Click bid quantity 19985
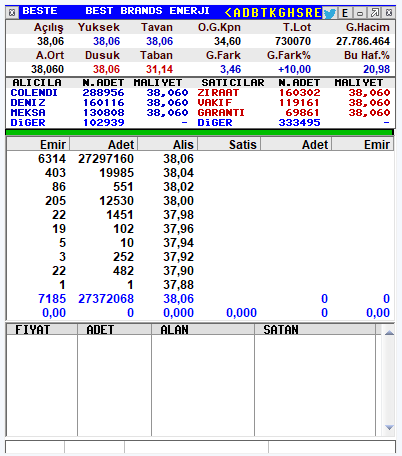Viewport: 402px width, 456px height. point(117,173)
